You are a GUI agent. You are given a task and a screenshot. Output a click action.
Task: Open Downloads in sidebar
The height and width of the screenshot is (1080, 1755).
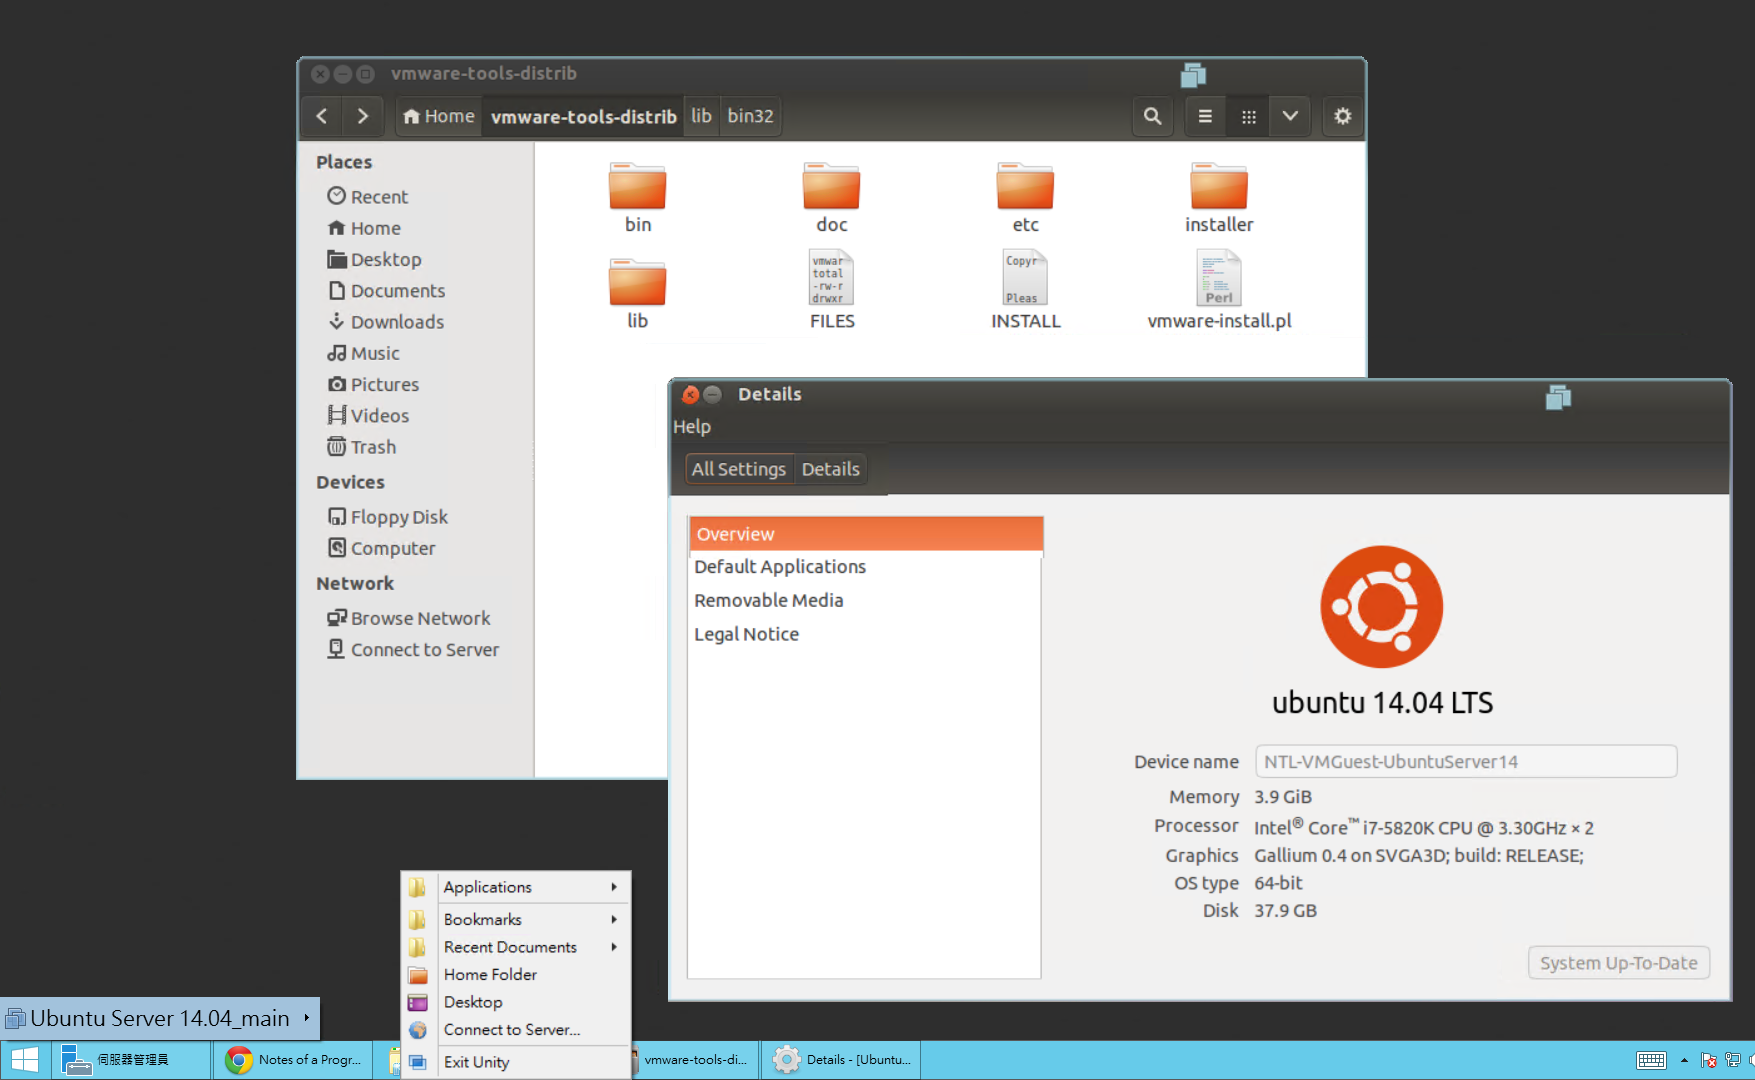[386, 322]
